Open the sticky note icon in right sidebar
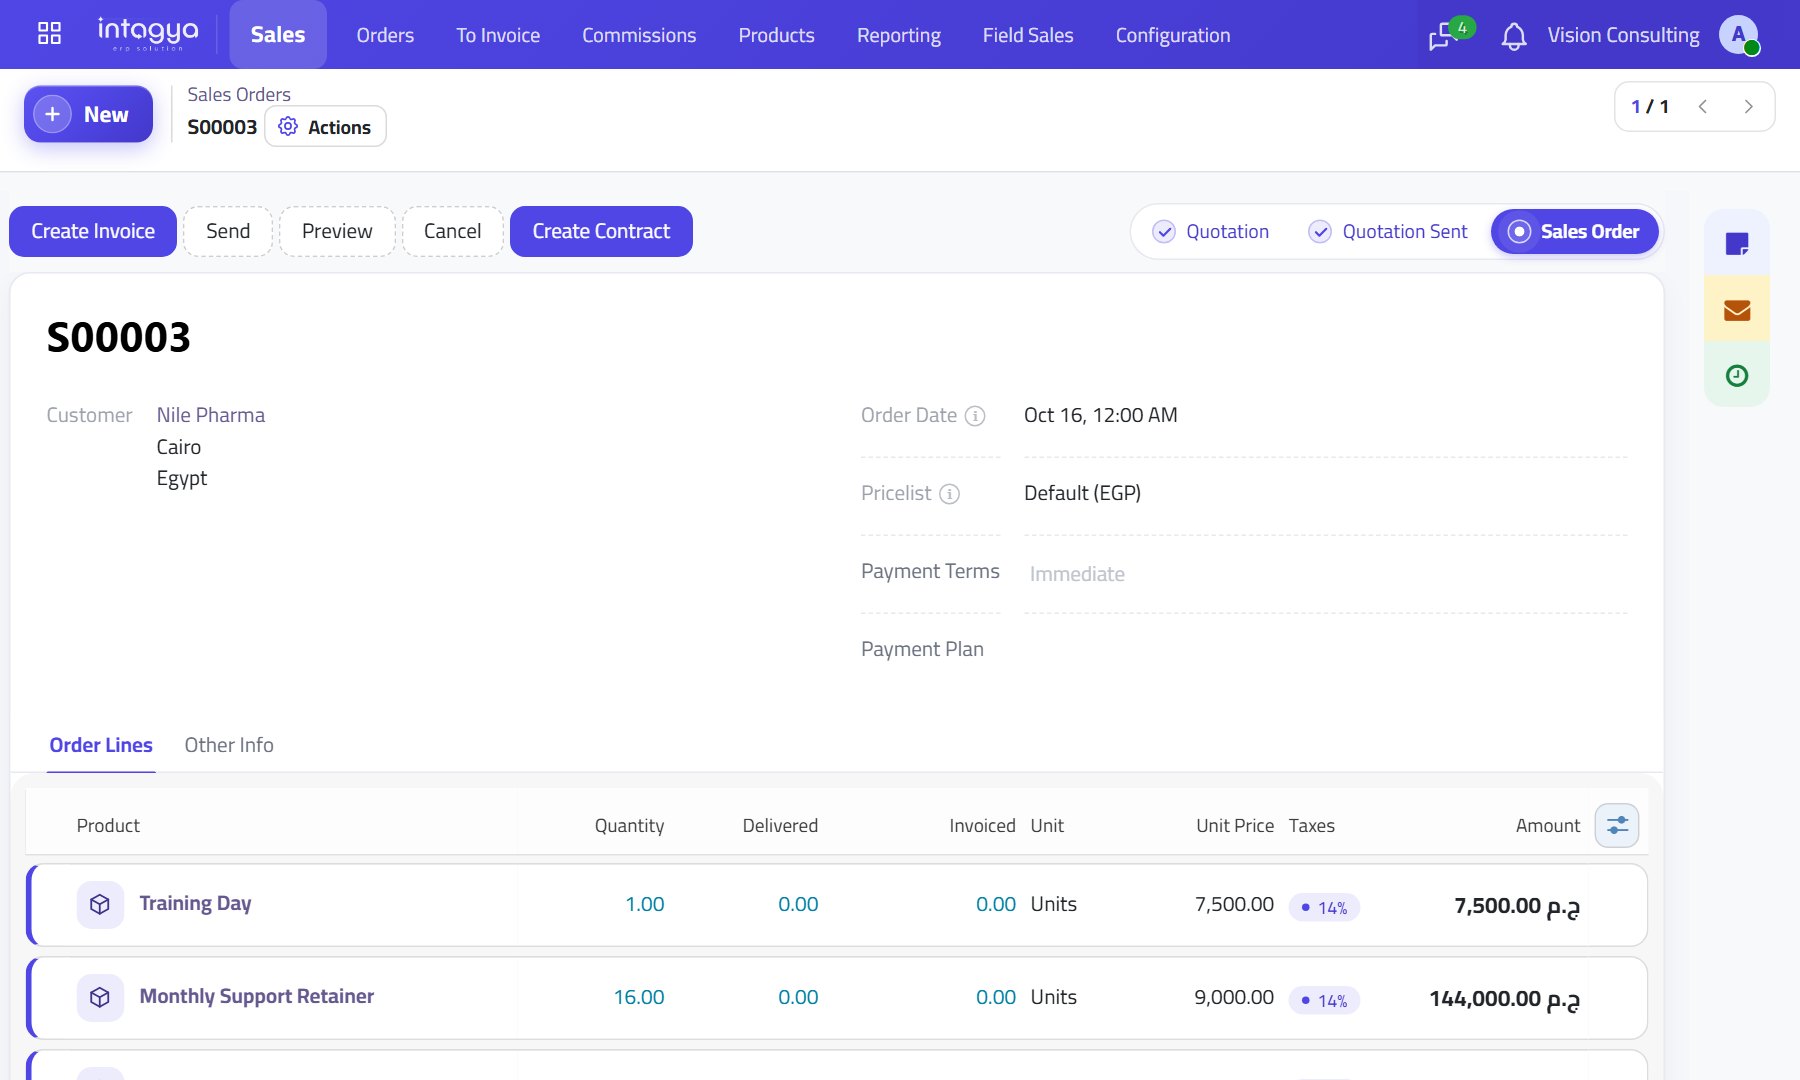The height and width of the screenshot is (1080, 1800). point(1737,243)
